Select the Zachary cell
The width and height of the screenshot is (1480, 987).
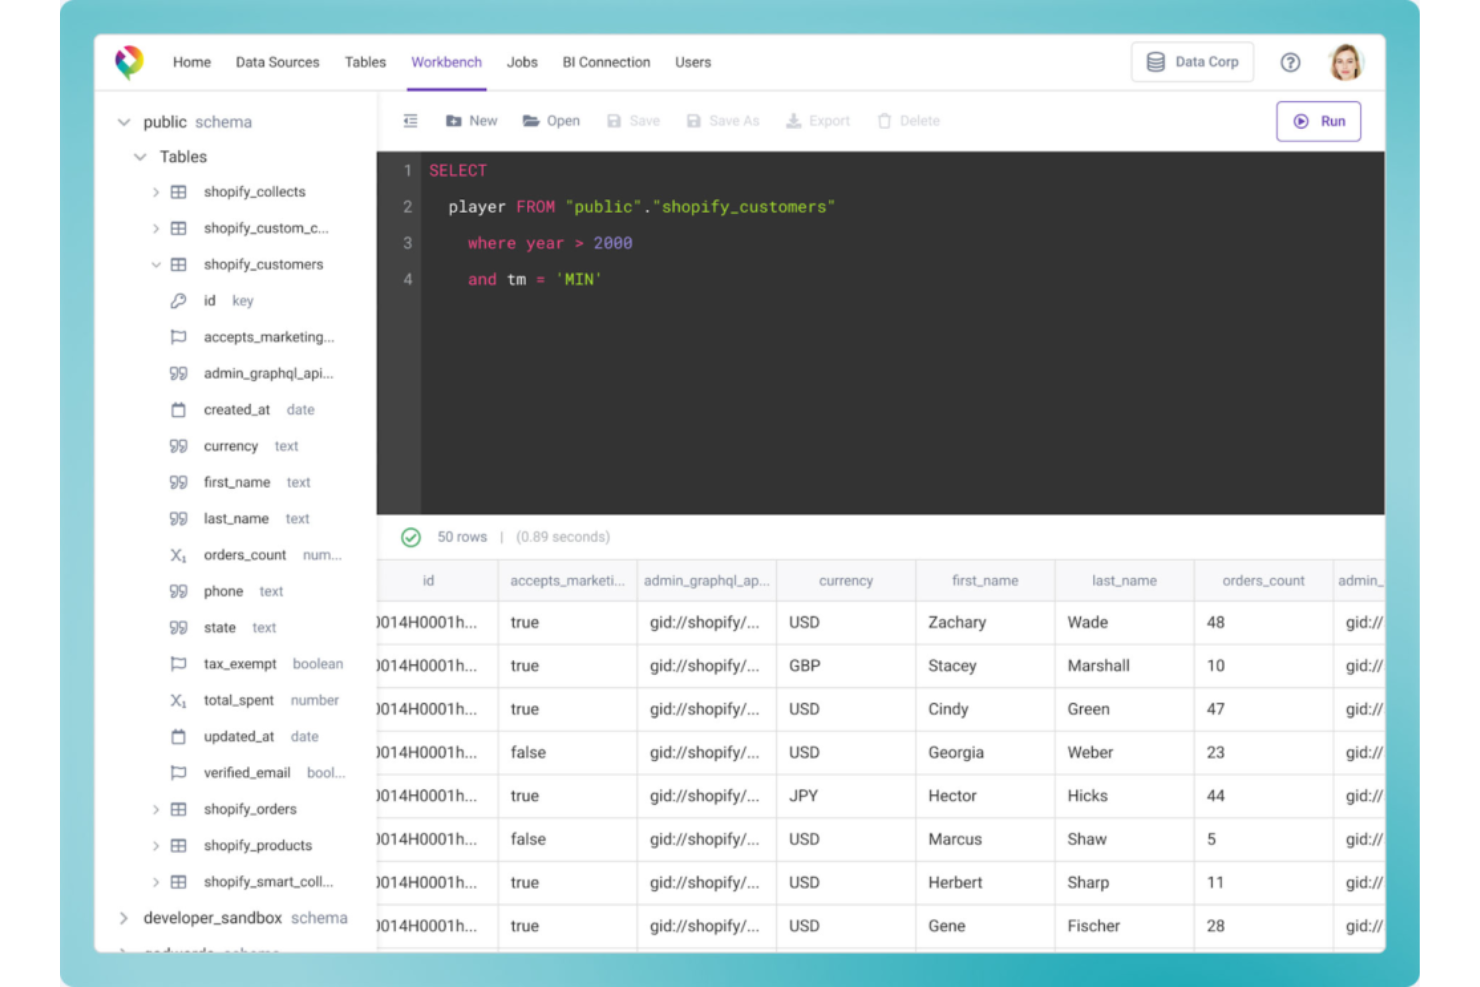click(x=985, y=622)
